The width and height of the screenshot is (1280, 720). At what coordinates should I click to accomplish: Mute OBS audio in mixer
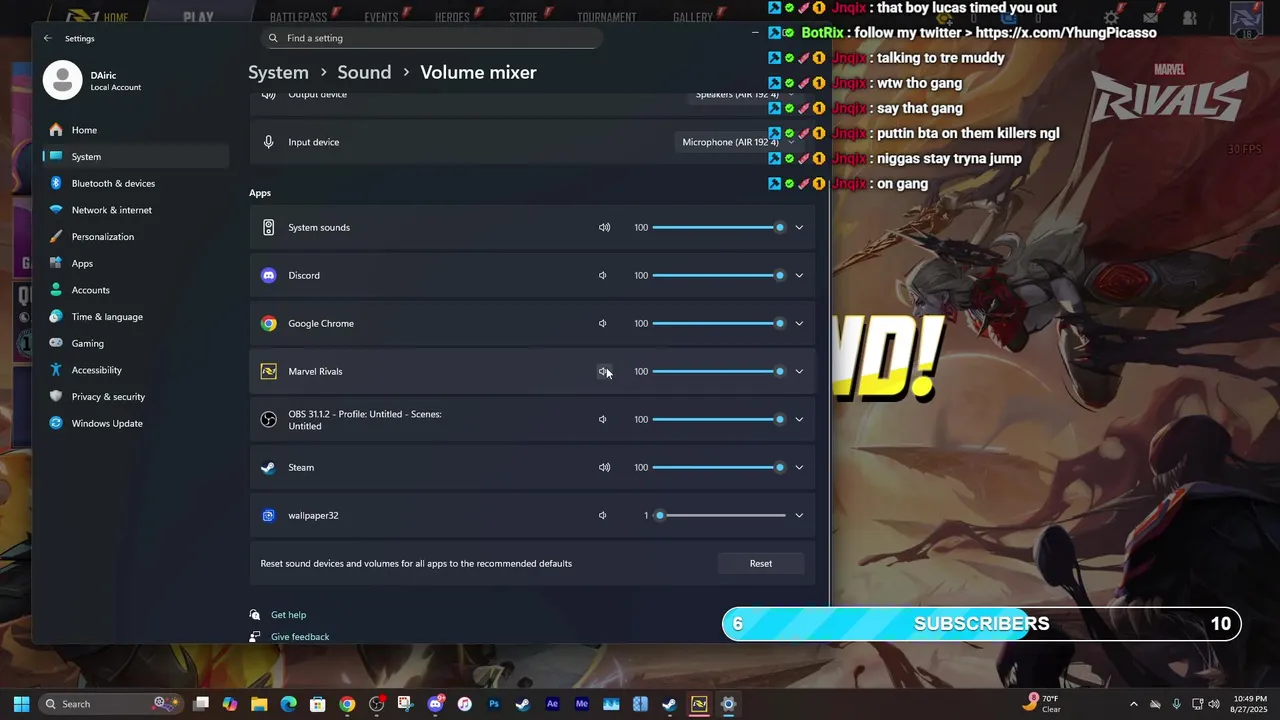603,419
